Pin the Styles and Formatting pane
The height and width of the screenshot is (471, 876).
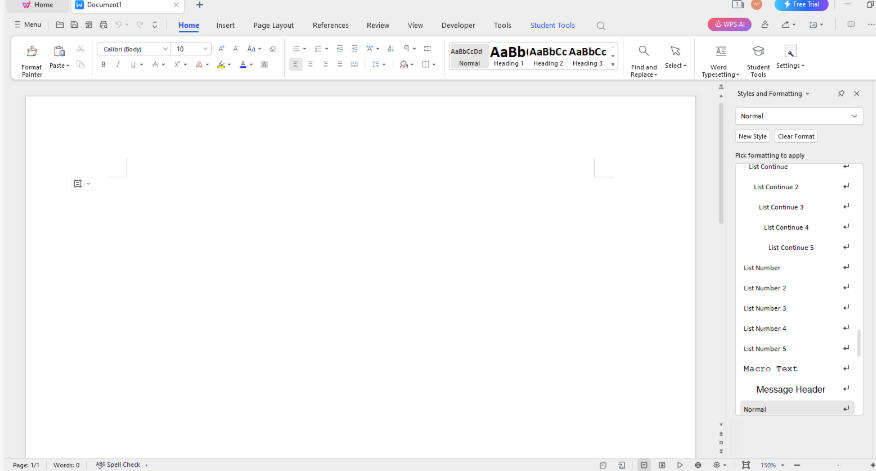pos(841,93)
